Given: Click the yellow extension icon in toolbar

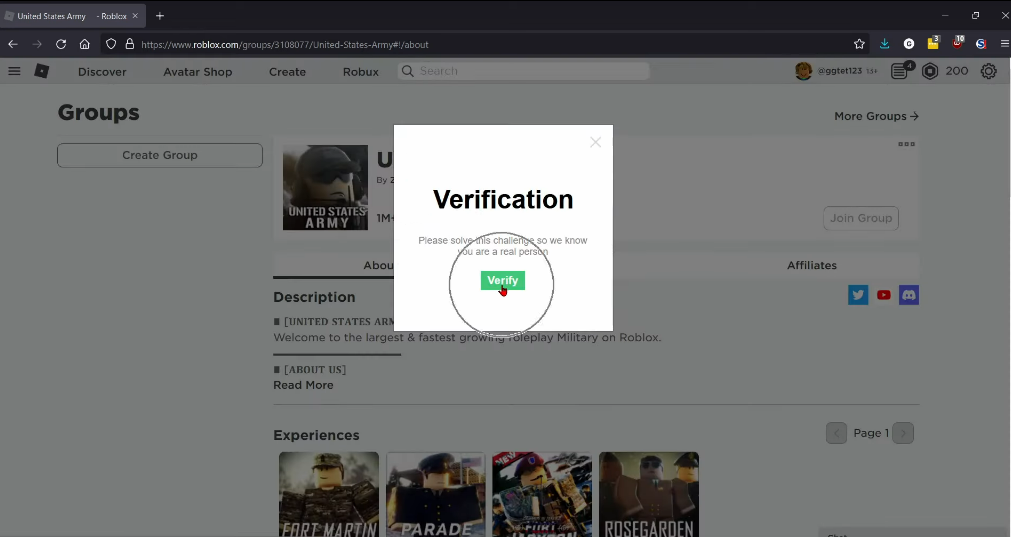Looking at the screenshot, I should click(x=933, y=43).
